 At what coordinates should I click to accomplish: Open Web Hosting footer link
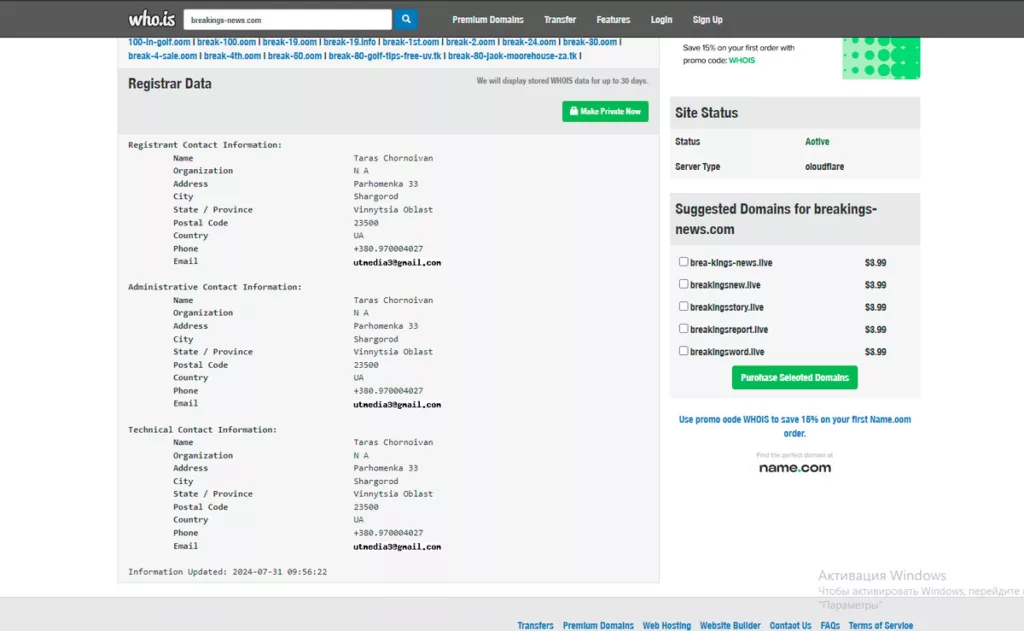[x=666, y=625]
